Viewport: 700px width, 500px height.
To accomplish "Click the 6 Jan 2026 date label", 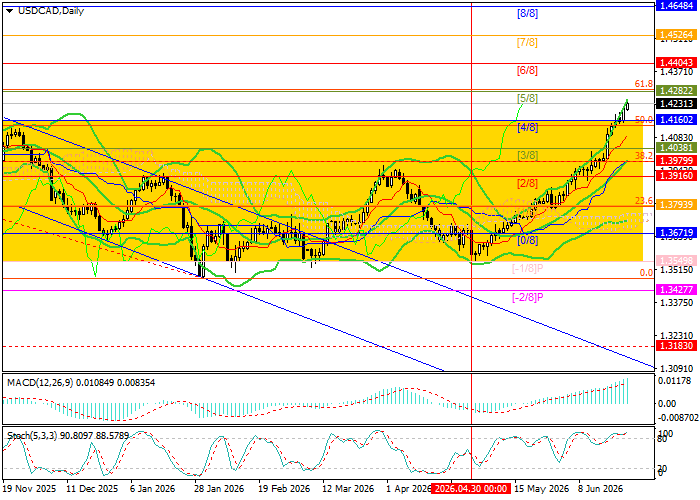I will point(152,488).
